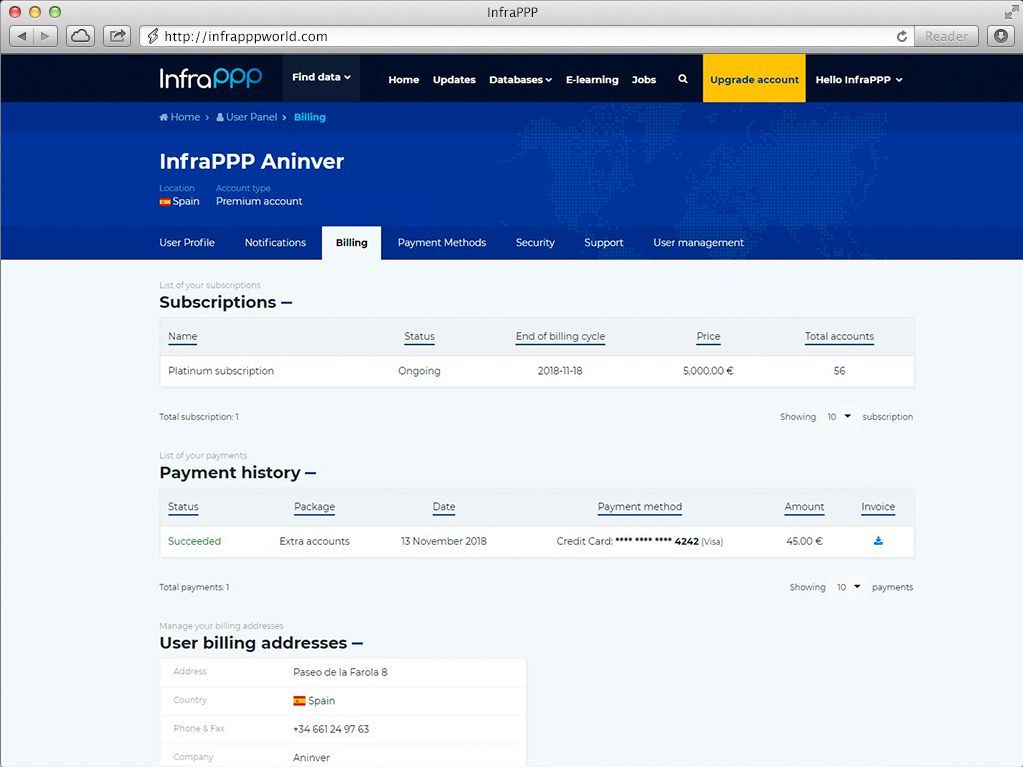The image size is (1023, 767).
Task: Click the search magnifier icon in navbar
Action: pos(683,79)
